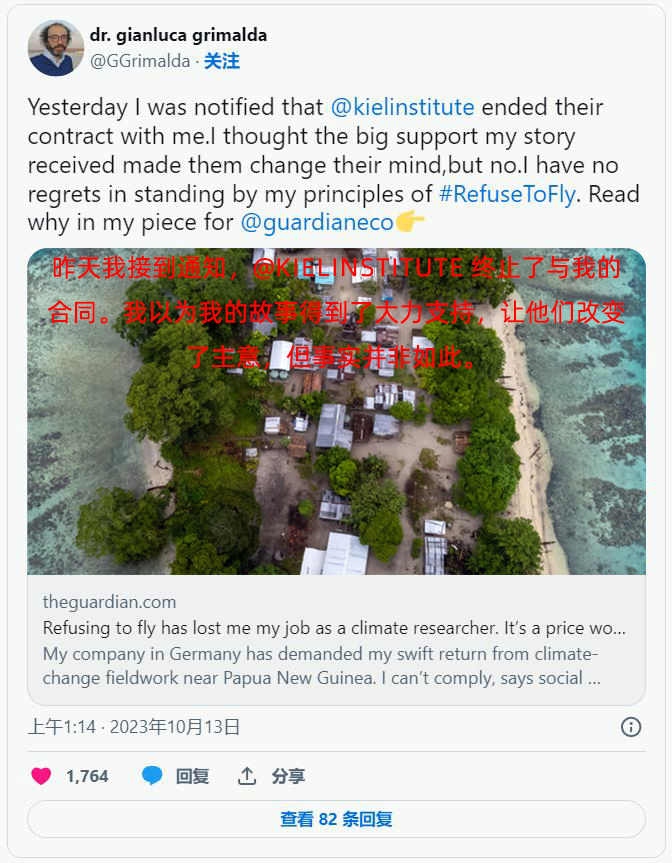This screenshot has height=863, width=672.
Task: Click the blue reply speech bubble icon
Action: 152,775
